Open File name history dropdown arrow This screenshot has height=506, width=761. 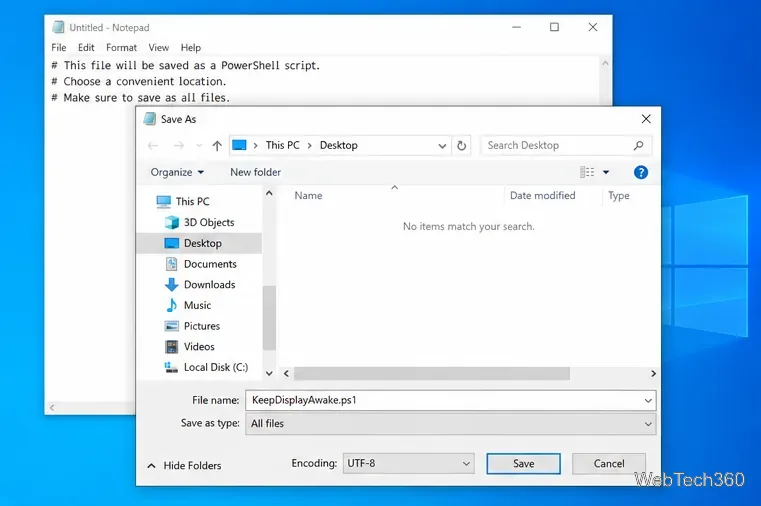tap(648, 401)
